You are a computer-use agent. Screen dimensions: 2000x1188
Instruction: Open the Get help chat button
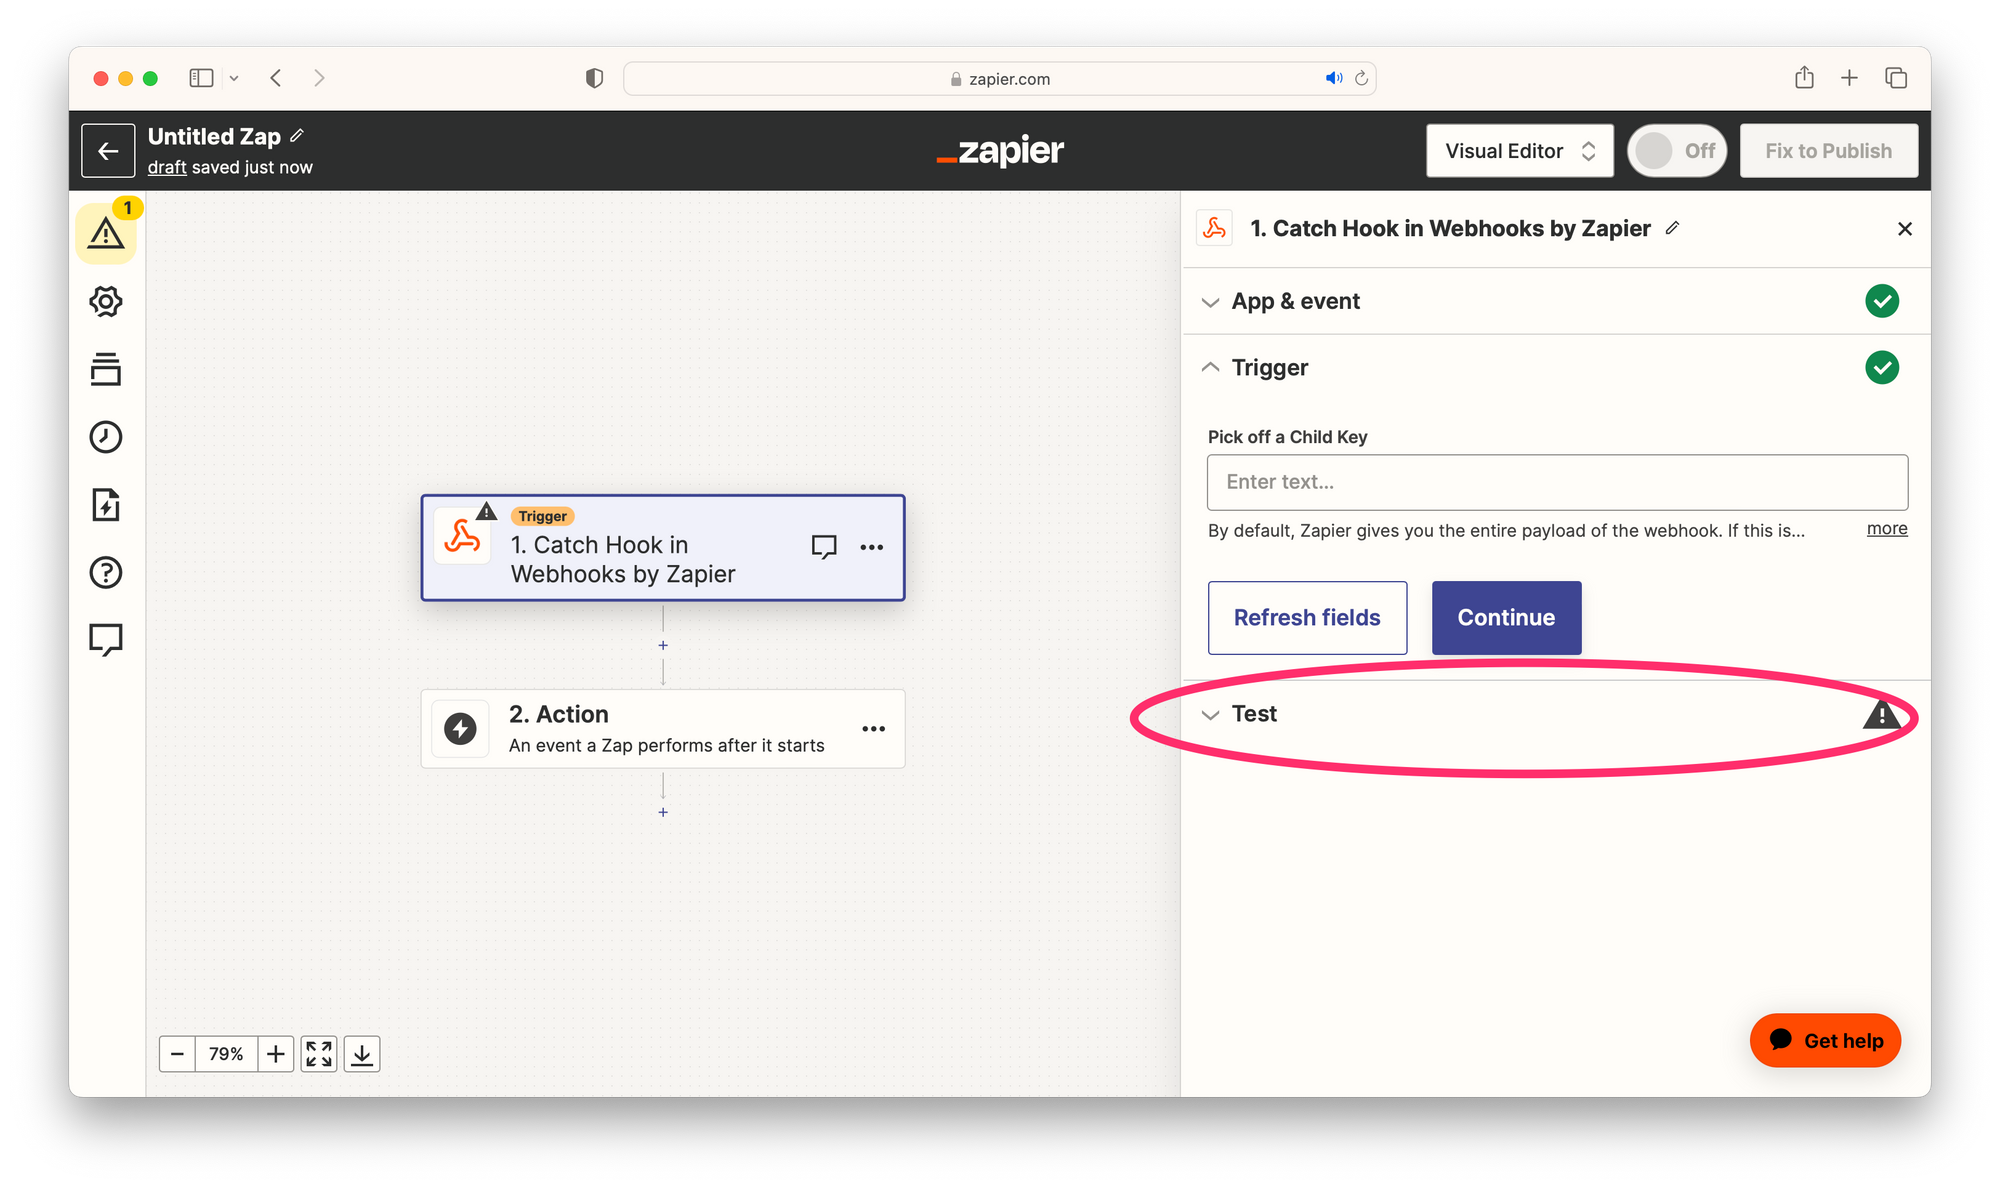1825,1041
